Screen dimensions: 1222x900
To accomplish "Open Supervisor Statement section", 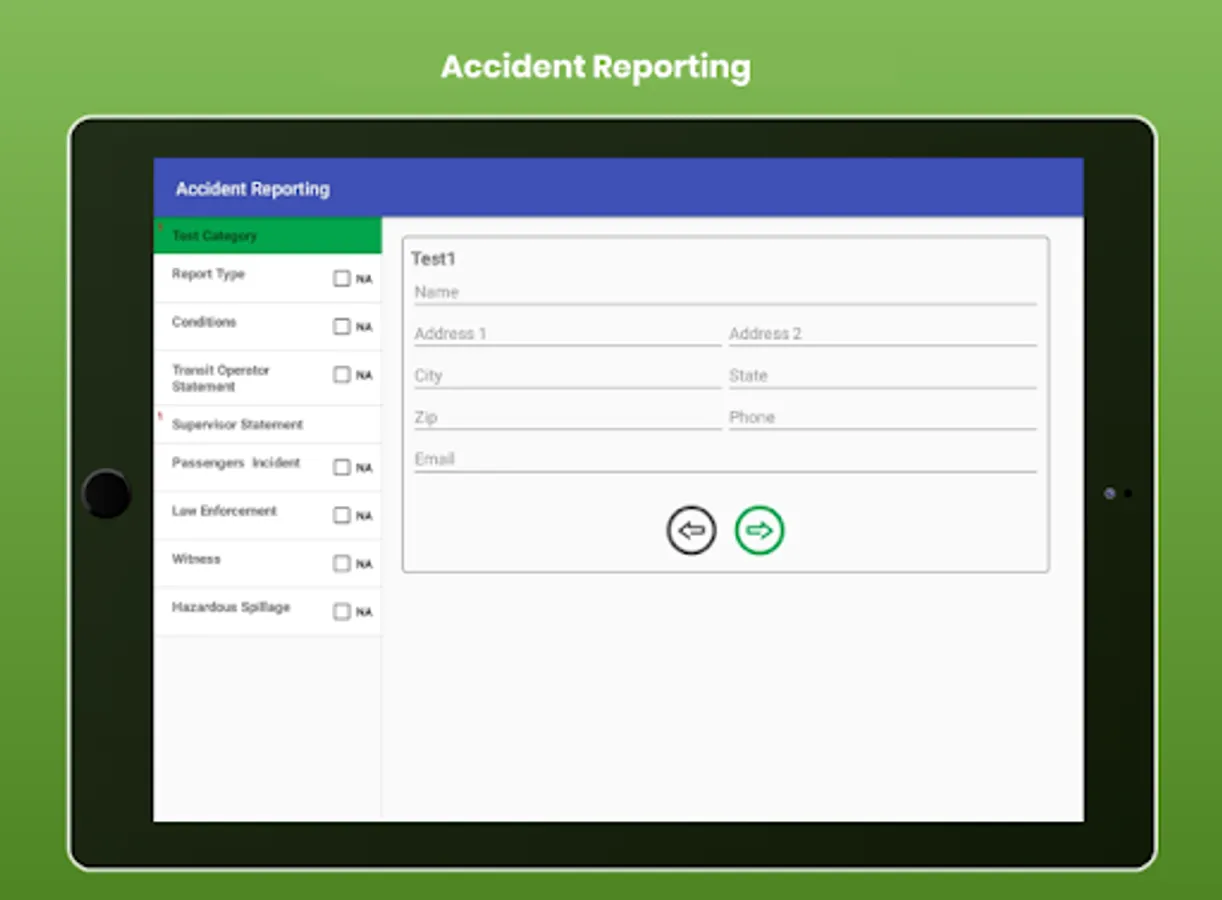I will [267, 425].
